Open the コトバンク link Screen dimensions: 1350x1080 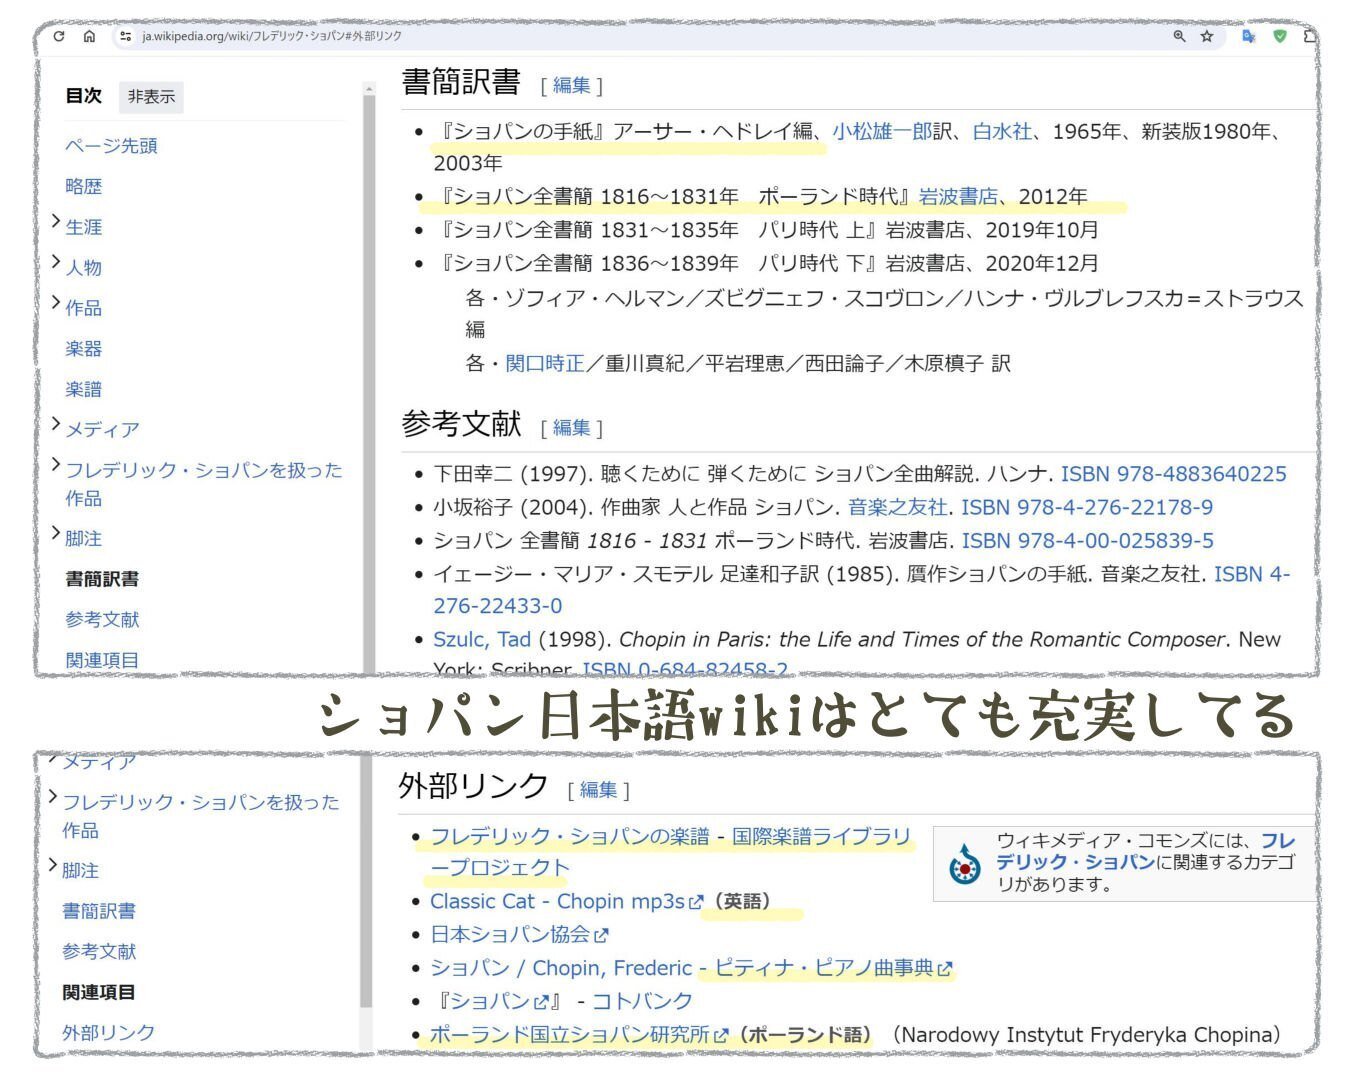[x=642, y=1001]
